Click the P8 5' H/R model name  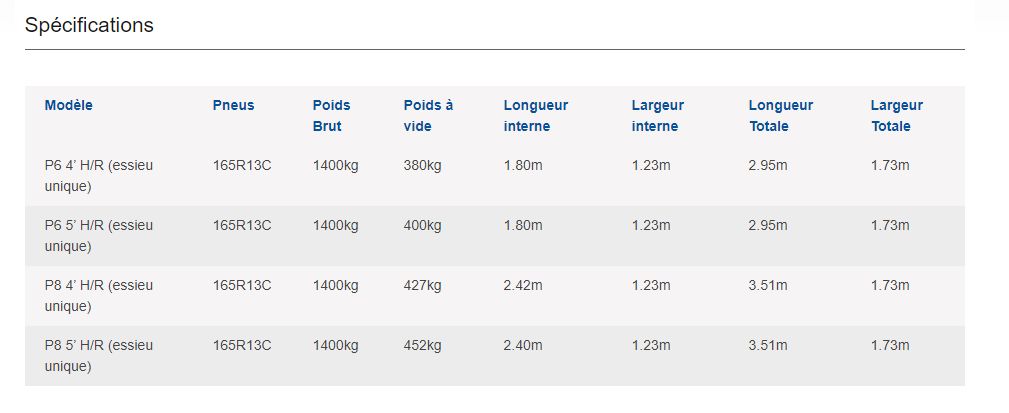pyautogui.click(x=98, y=355)
